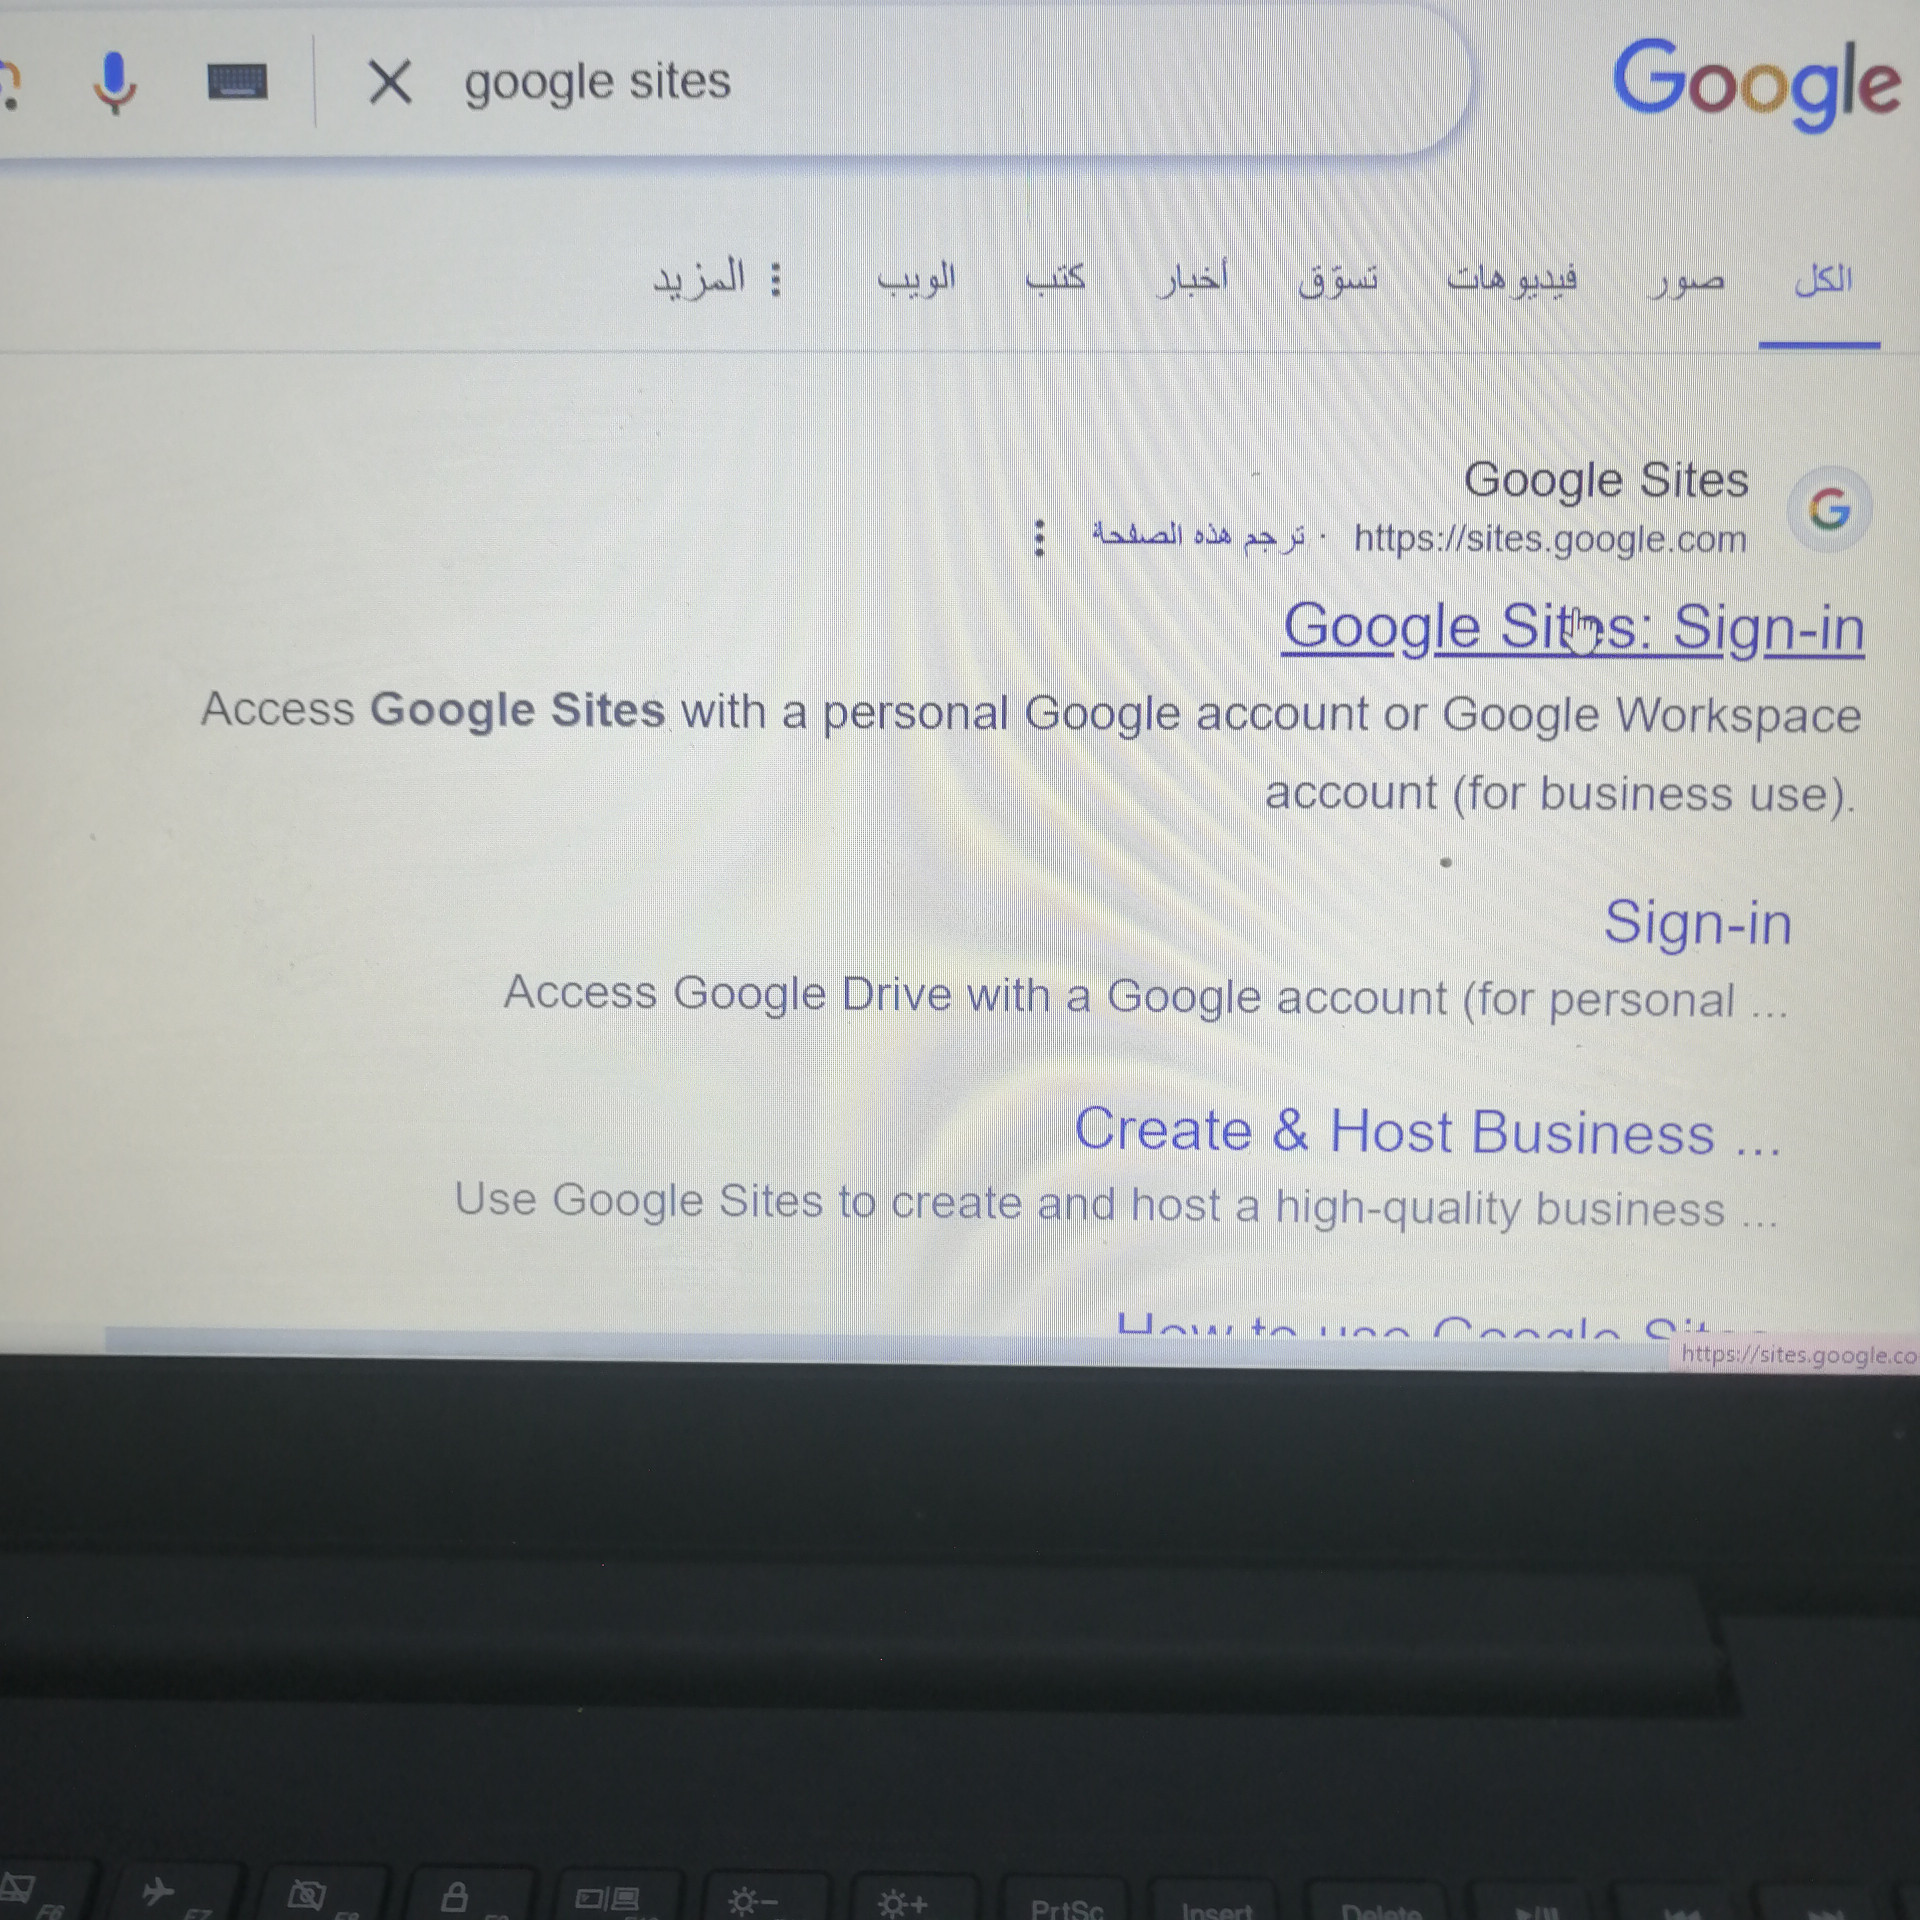Screen dimensions: 1920x1920
Task: Select the الكل results tab
Action: click(1822, 281)
